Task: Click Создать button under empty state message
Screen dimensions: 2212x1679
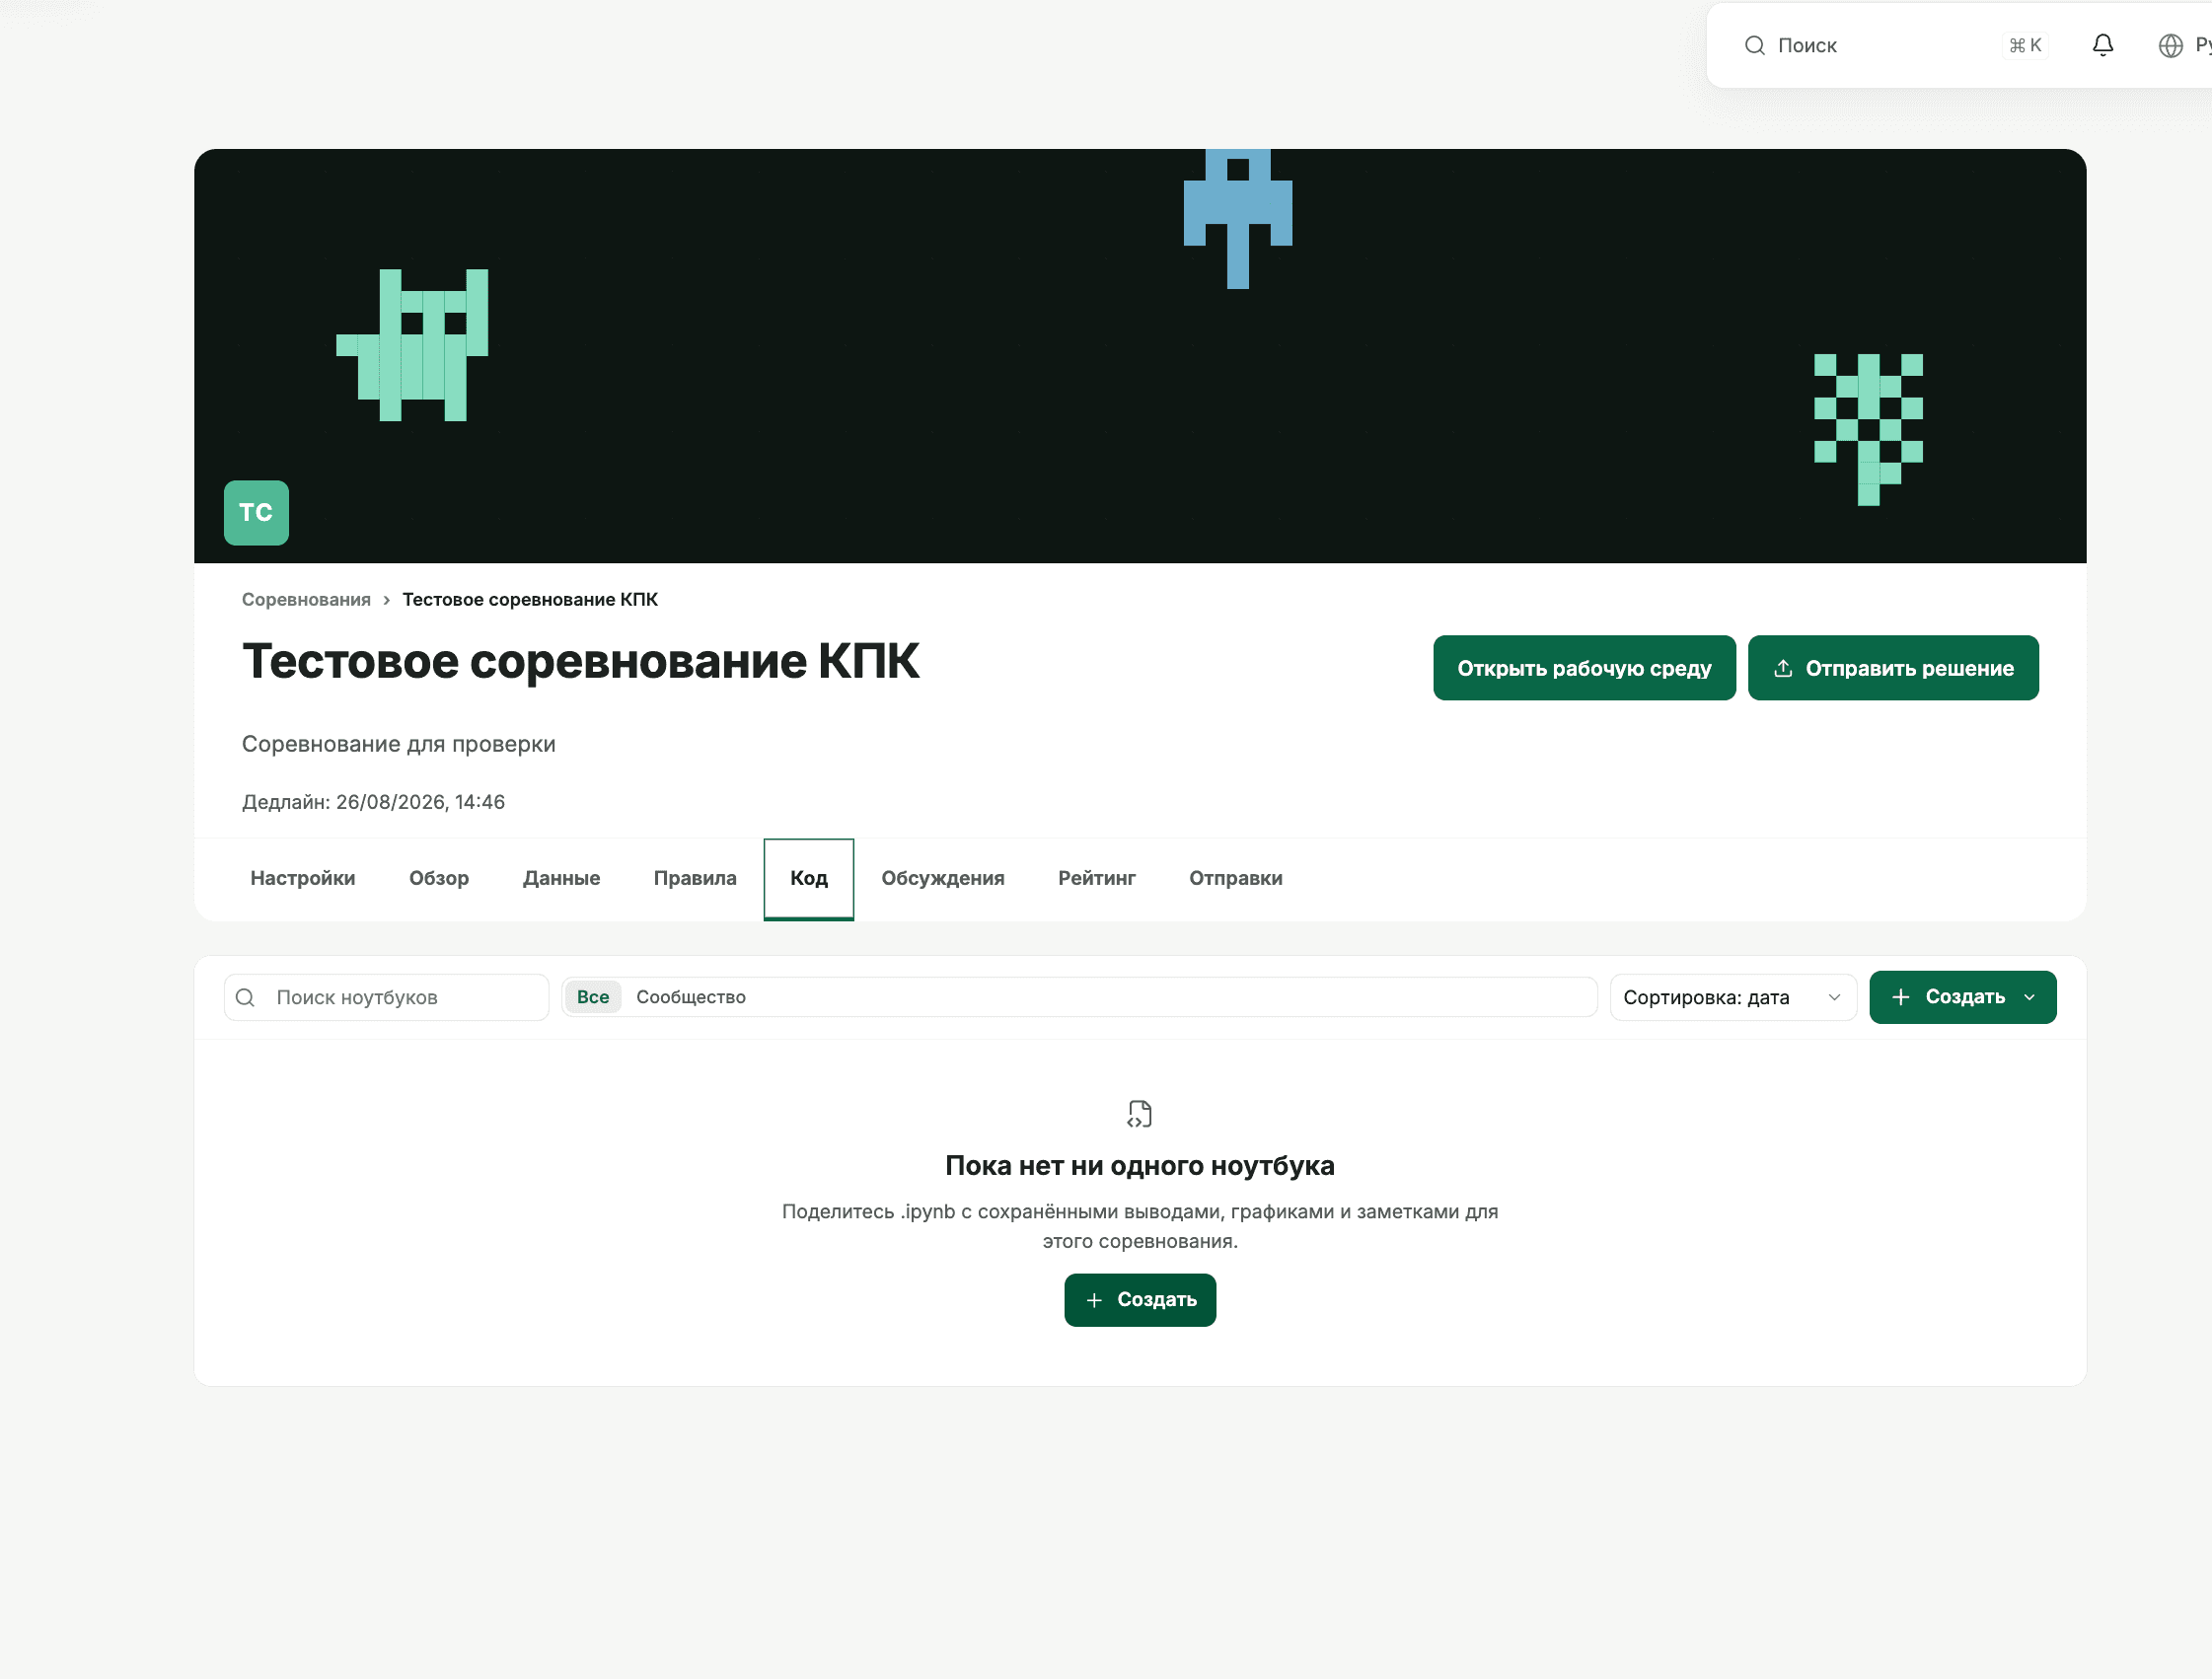Action: [x=1140, y=1300]
